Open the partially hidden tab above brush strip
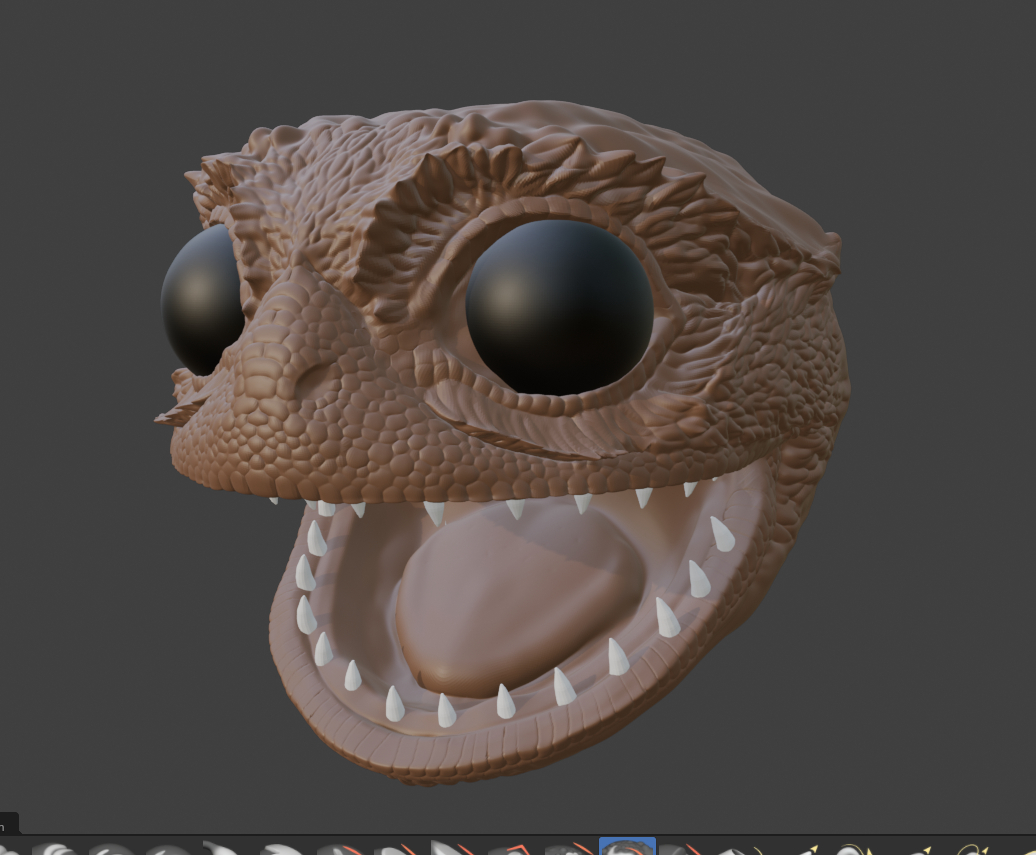This screenshot has width=1036, height=855. (8, 825)
